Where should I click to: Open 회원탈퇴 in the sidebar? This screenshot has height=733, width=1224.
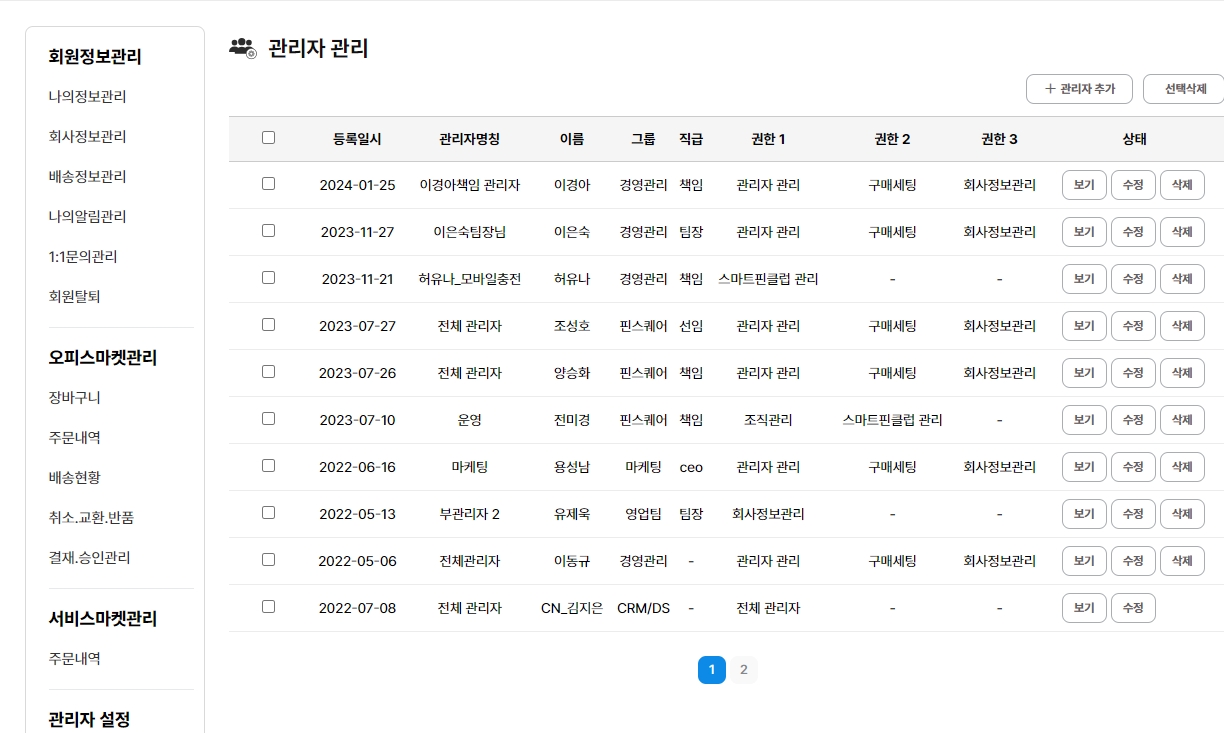[x=74, y=297]
